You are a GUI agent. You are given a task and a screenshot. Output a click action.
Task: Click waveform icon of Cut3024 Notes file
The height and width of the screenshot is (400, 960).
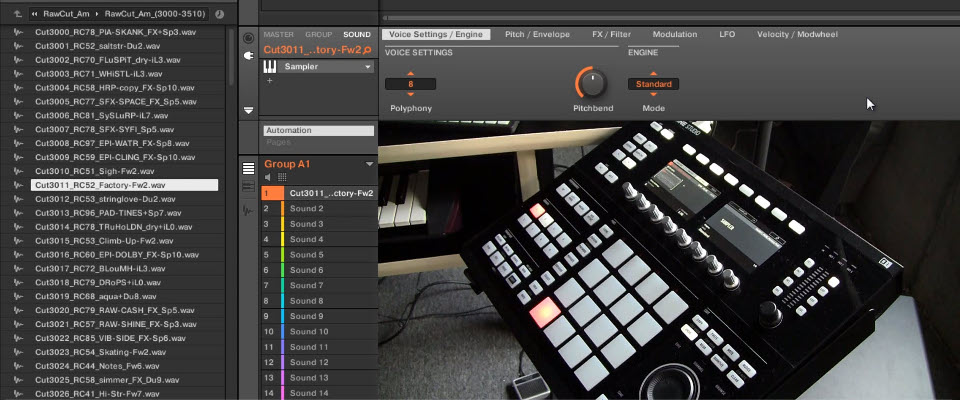click(18, 366)
